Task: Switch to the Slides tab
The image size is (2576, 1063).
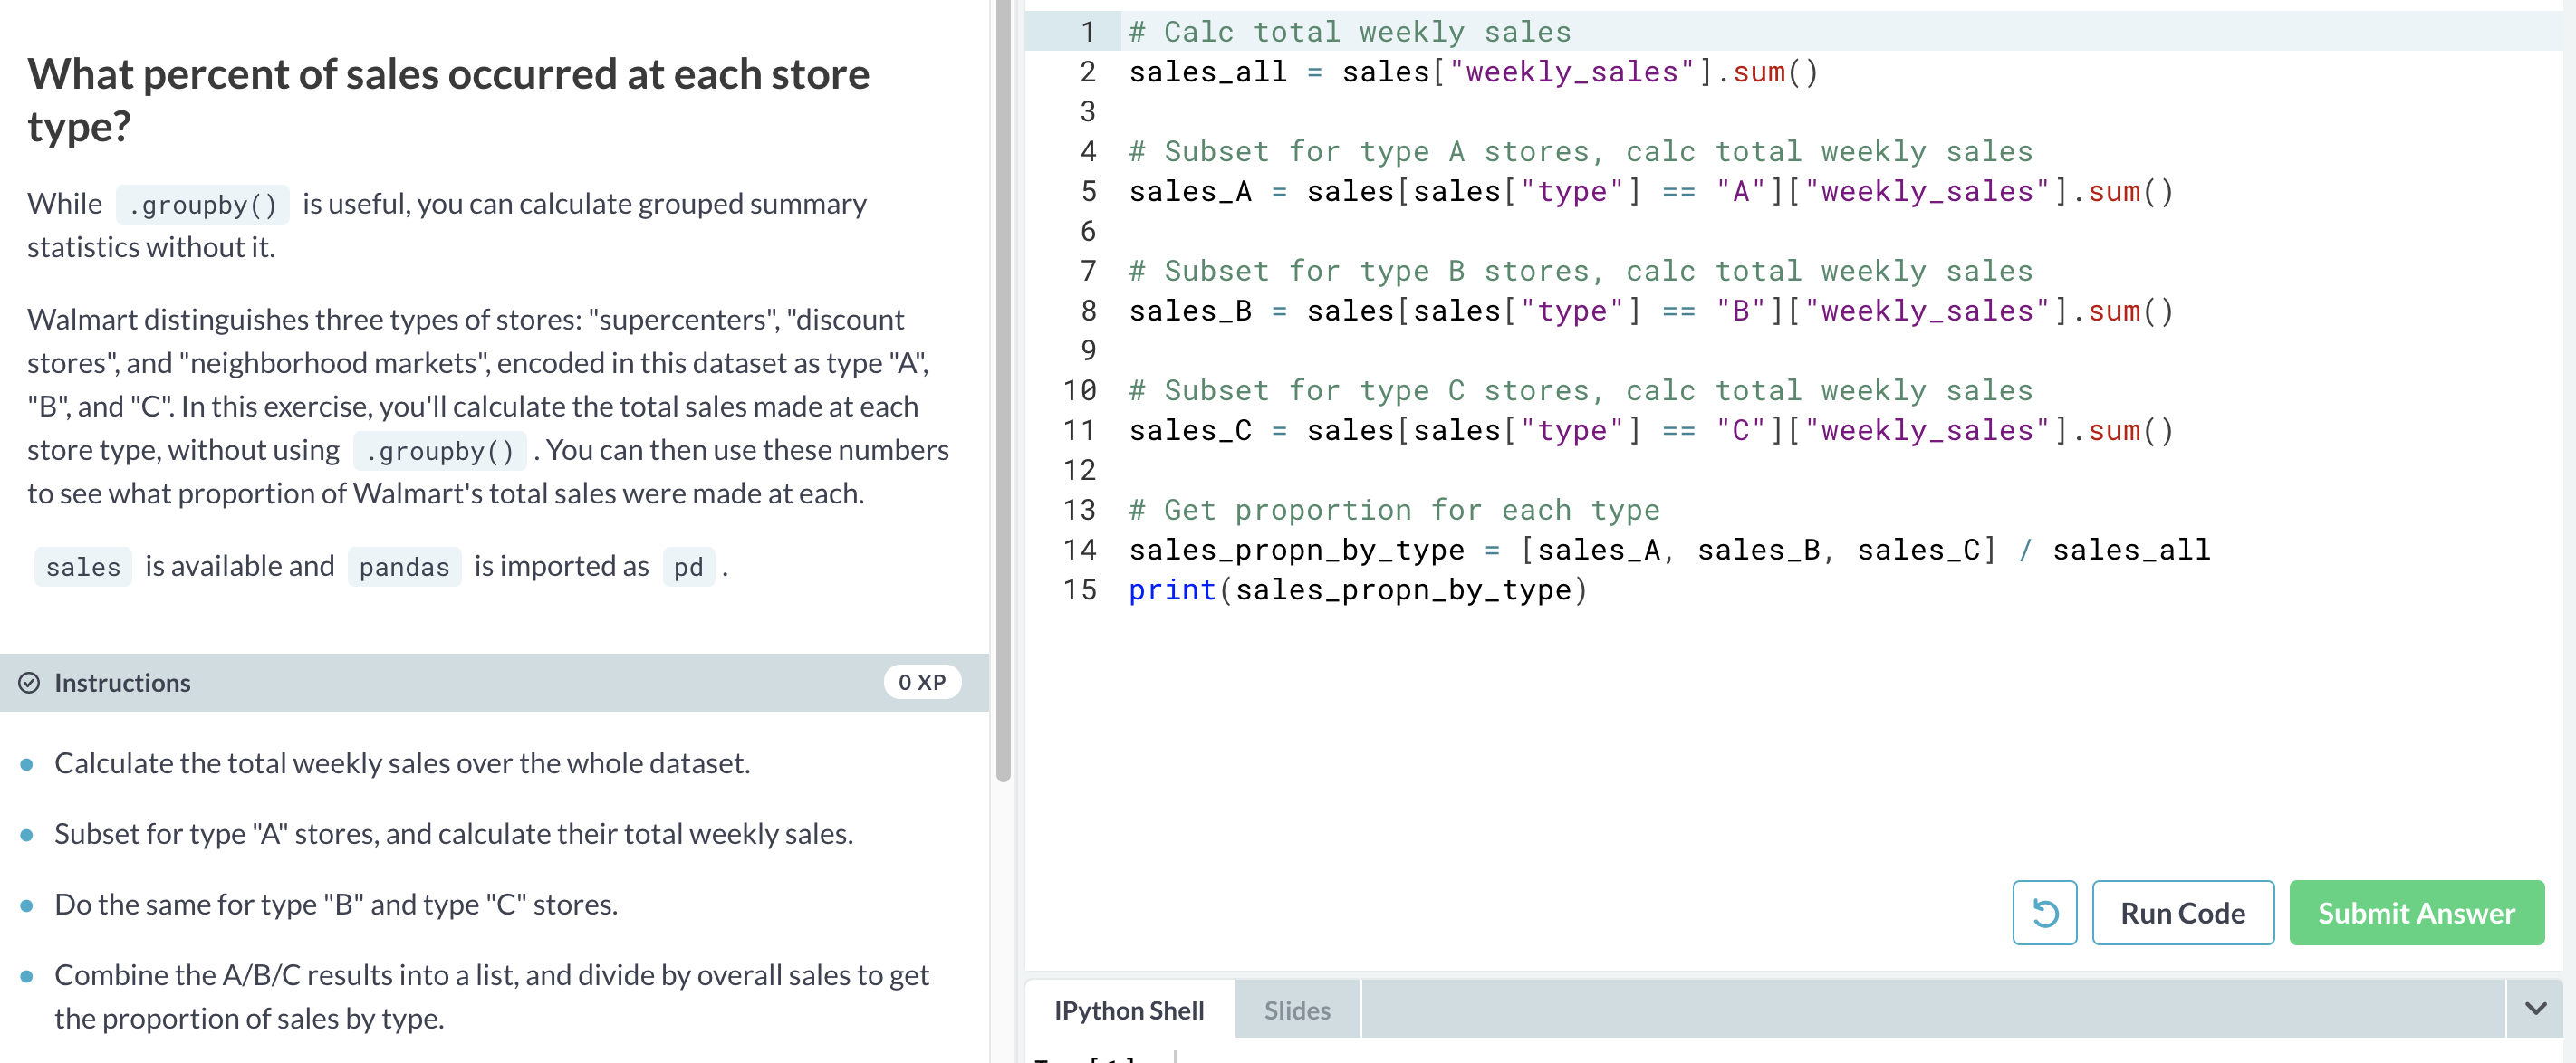Action: (x=1296, y=1010)
